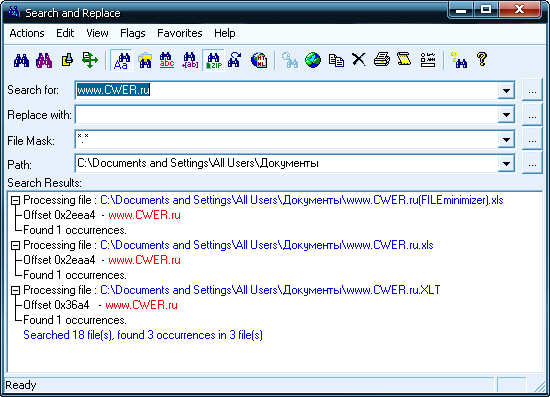Click the touch files hand icon

67,60
